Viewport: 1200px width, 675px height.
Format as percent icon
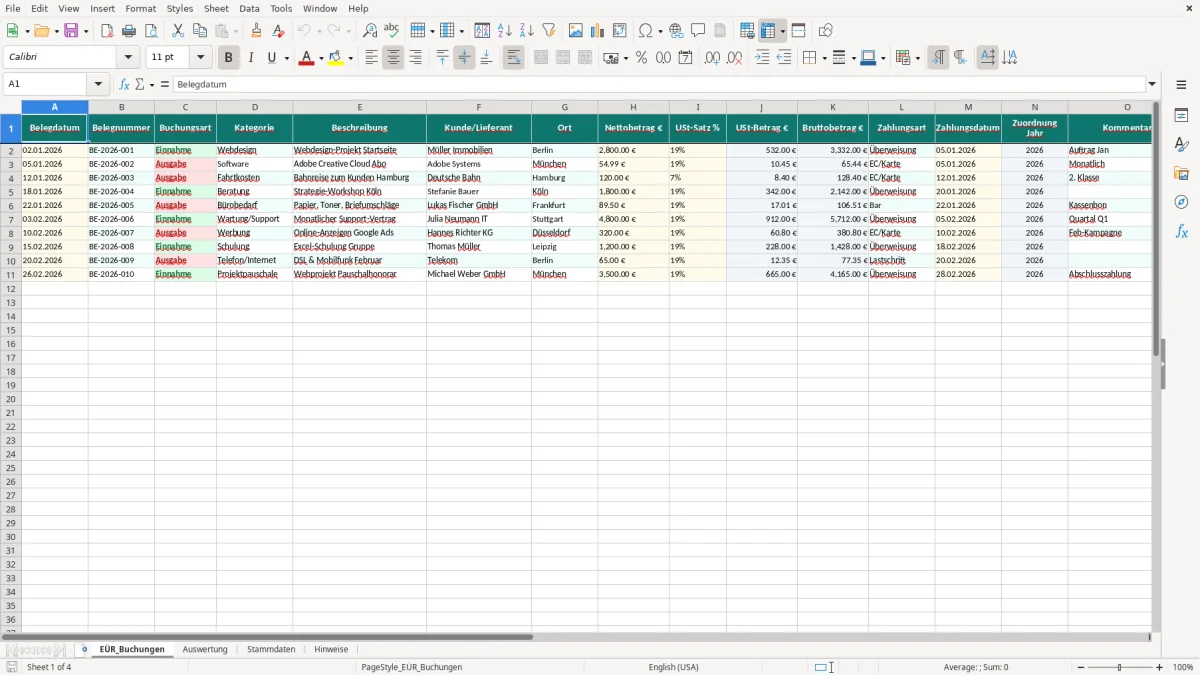point(641,58)
